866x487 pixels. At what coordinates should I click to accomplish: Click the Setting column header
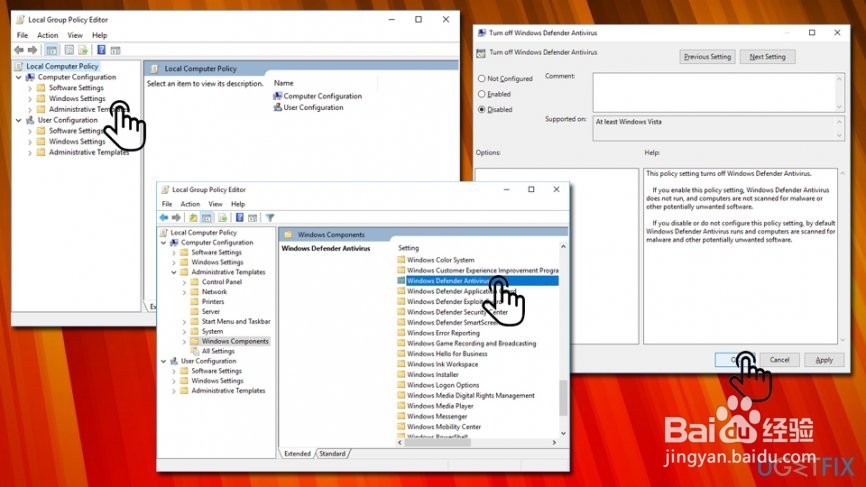pos(409,248)
